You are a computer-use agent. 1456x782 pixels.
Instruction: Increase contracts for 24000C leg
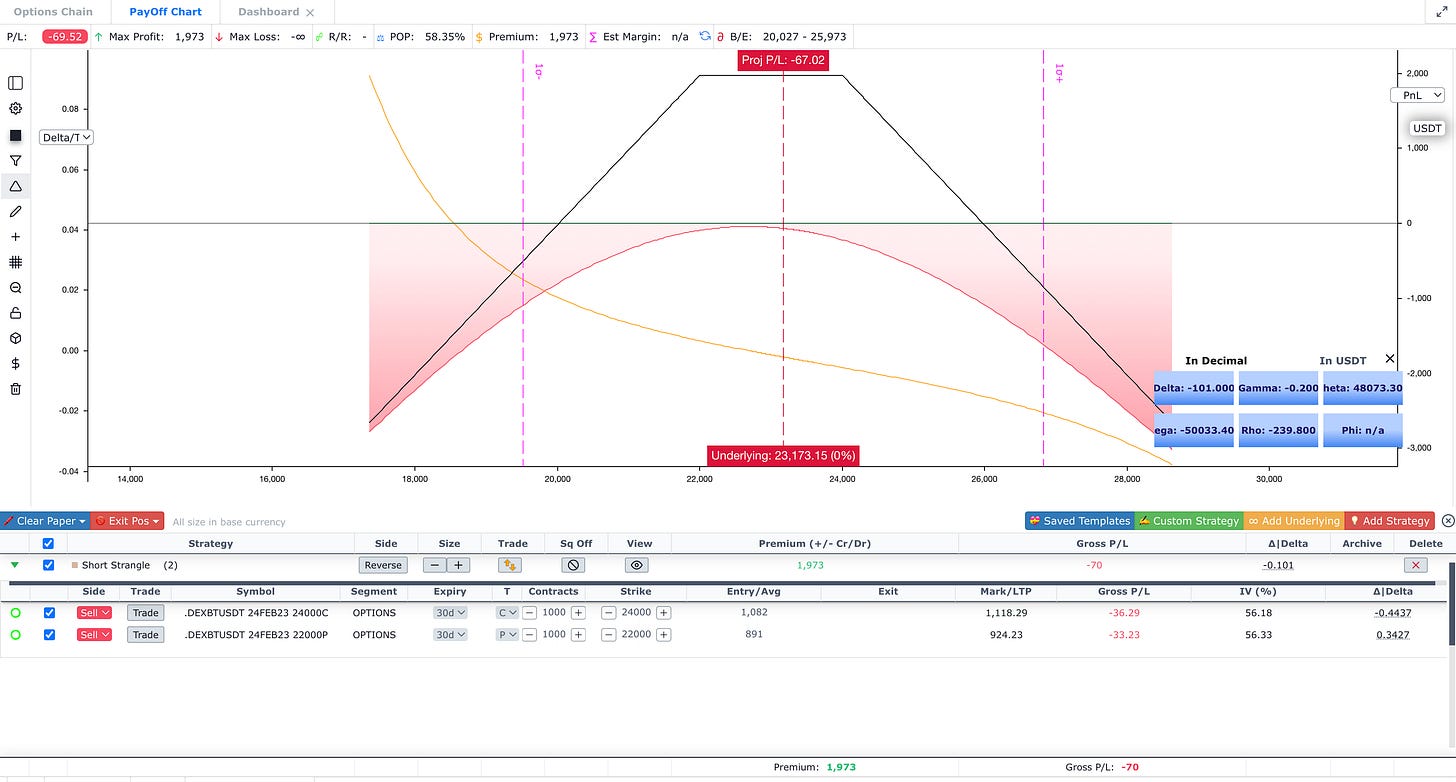pyautogui.click(x=578, y=613)
